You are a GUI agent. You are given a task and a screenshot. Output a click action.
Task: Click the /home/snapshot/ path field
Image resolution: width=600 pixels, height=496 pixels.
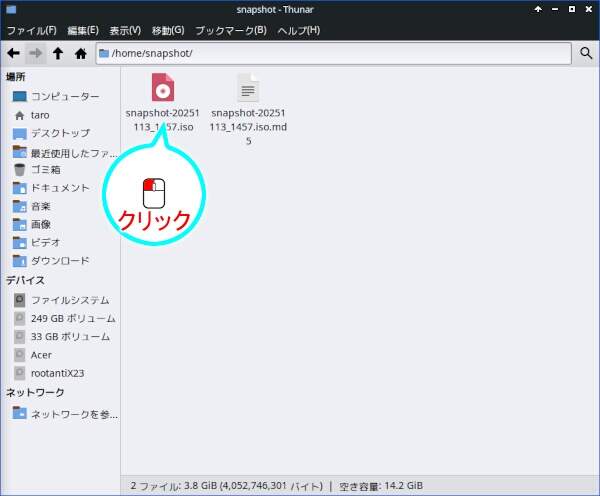[334, 53]
